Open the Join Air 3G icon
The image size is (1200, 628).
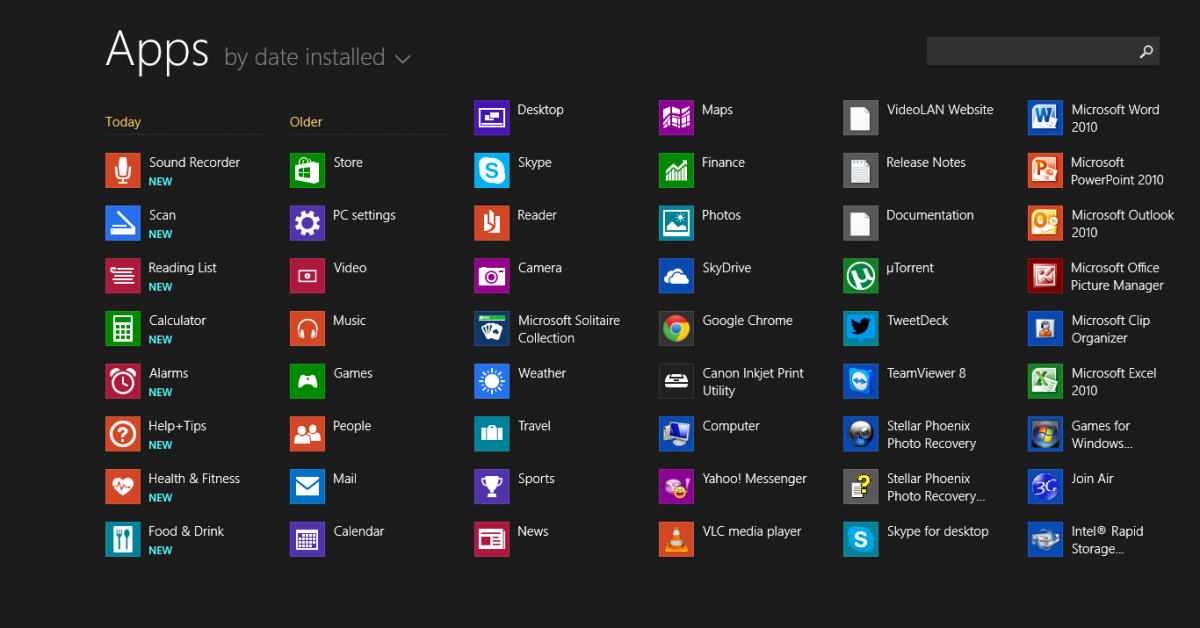[x=1045, y=486]
